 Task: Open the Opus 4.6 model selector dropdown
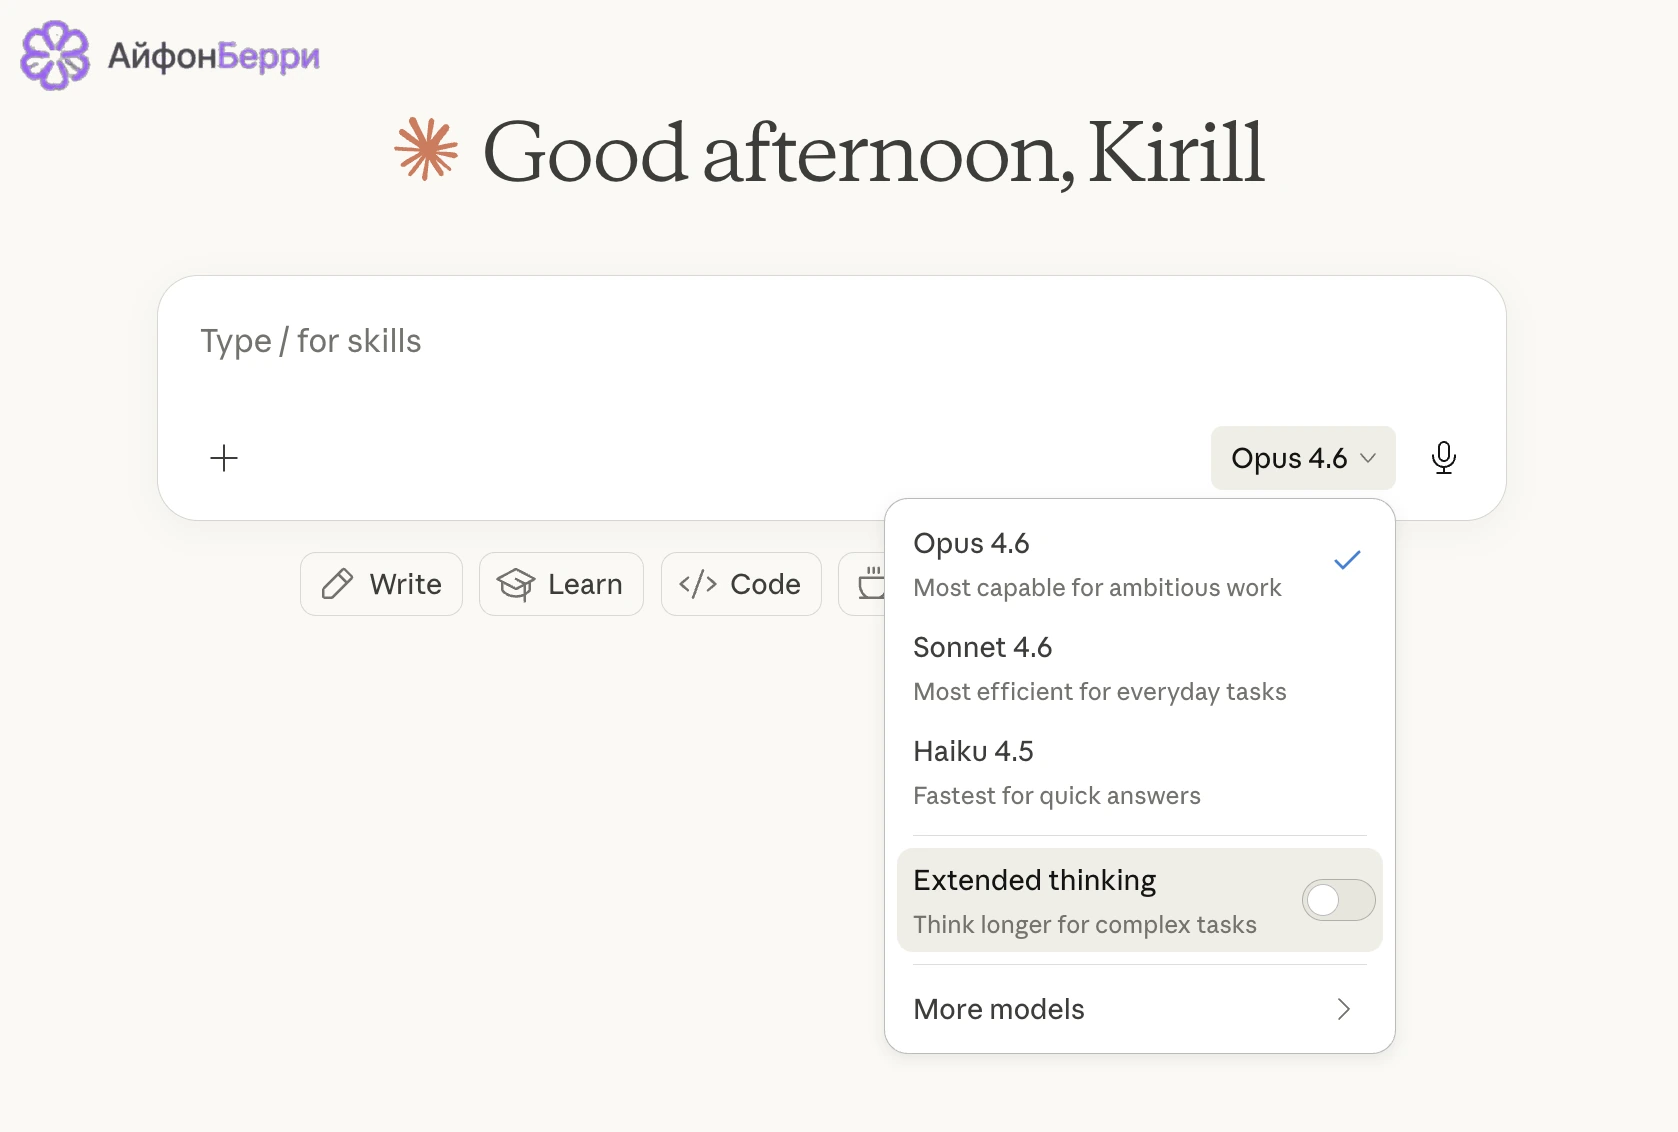[x=1303, y=458]
